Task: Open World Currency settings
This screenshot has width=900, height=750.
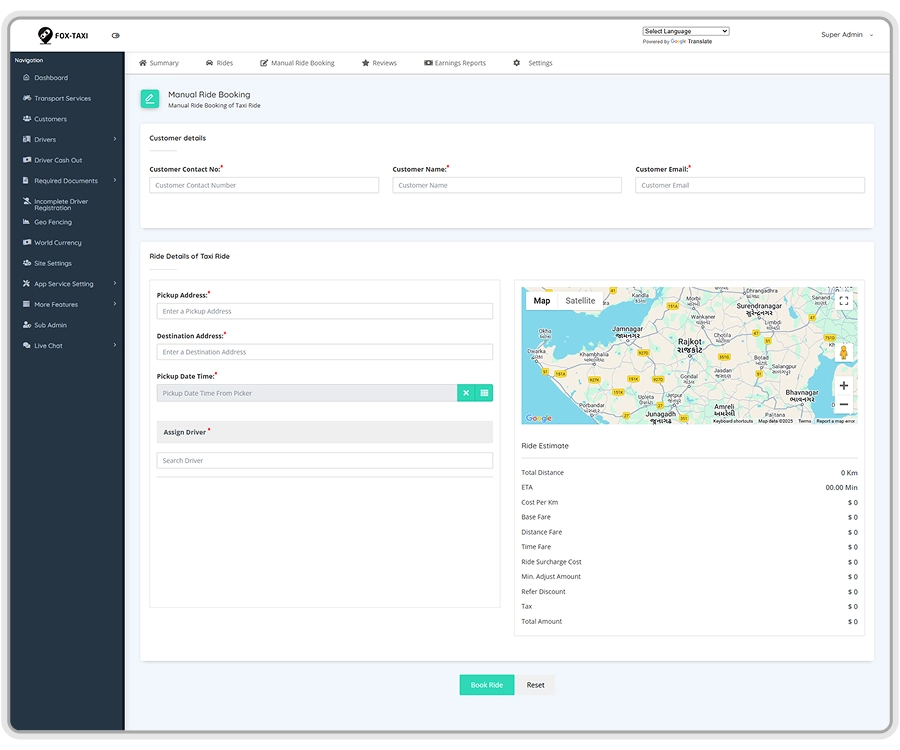Action: 57,243
